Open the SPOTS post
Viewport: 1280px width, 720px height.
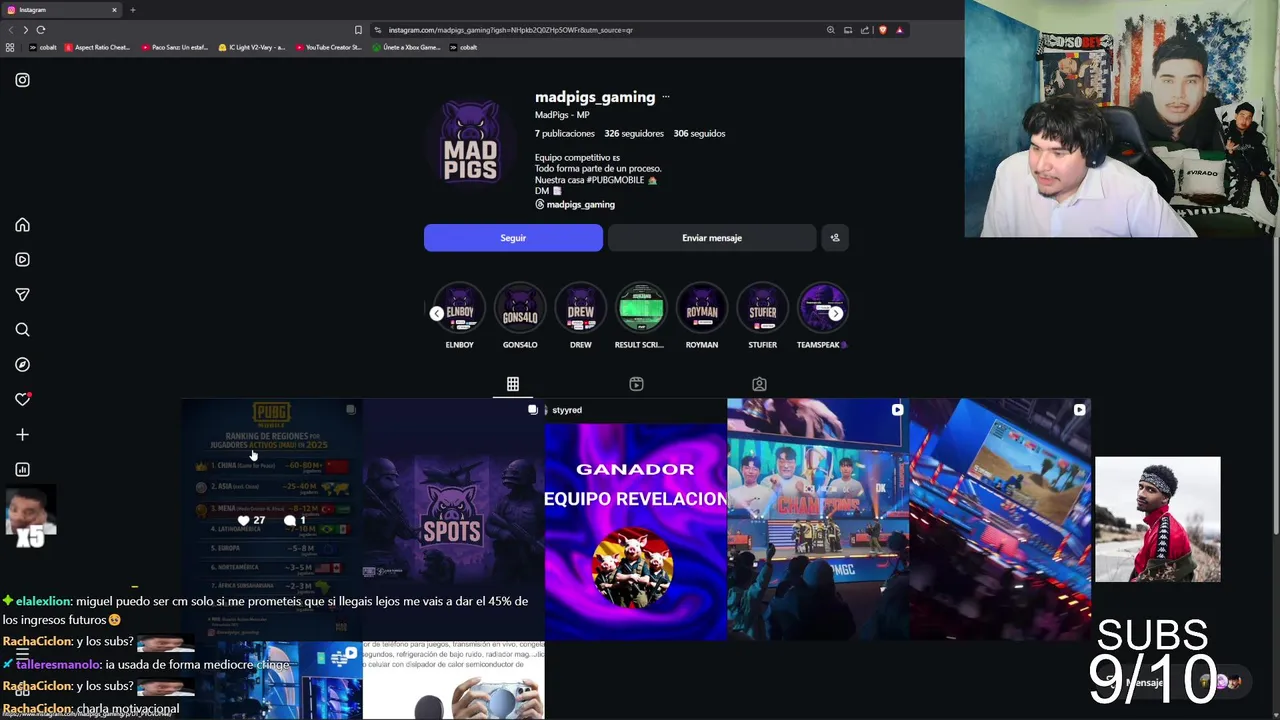[453, 519]
